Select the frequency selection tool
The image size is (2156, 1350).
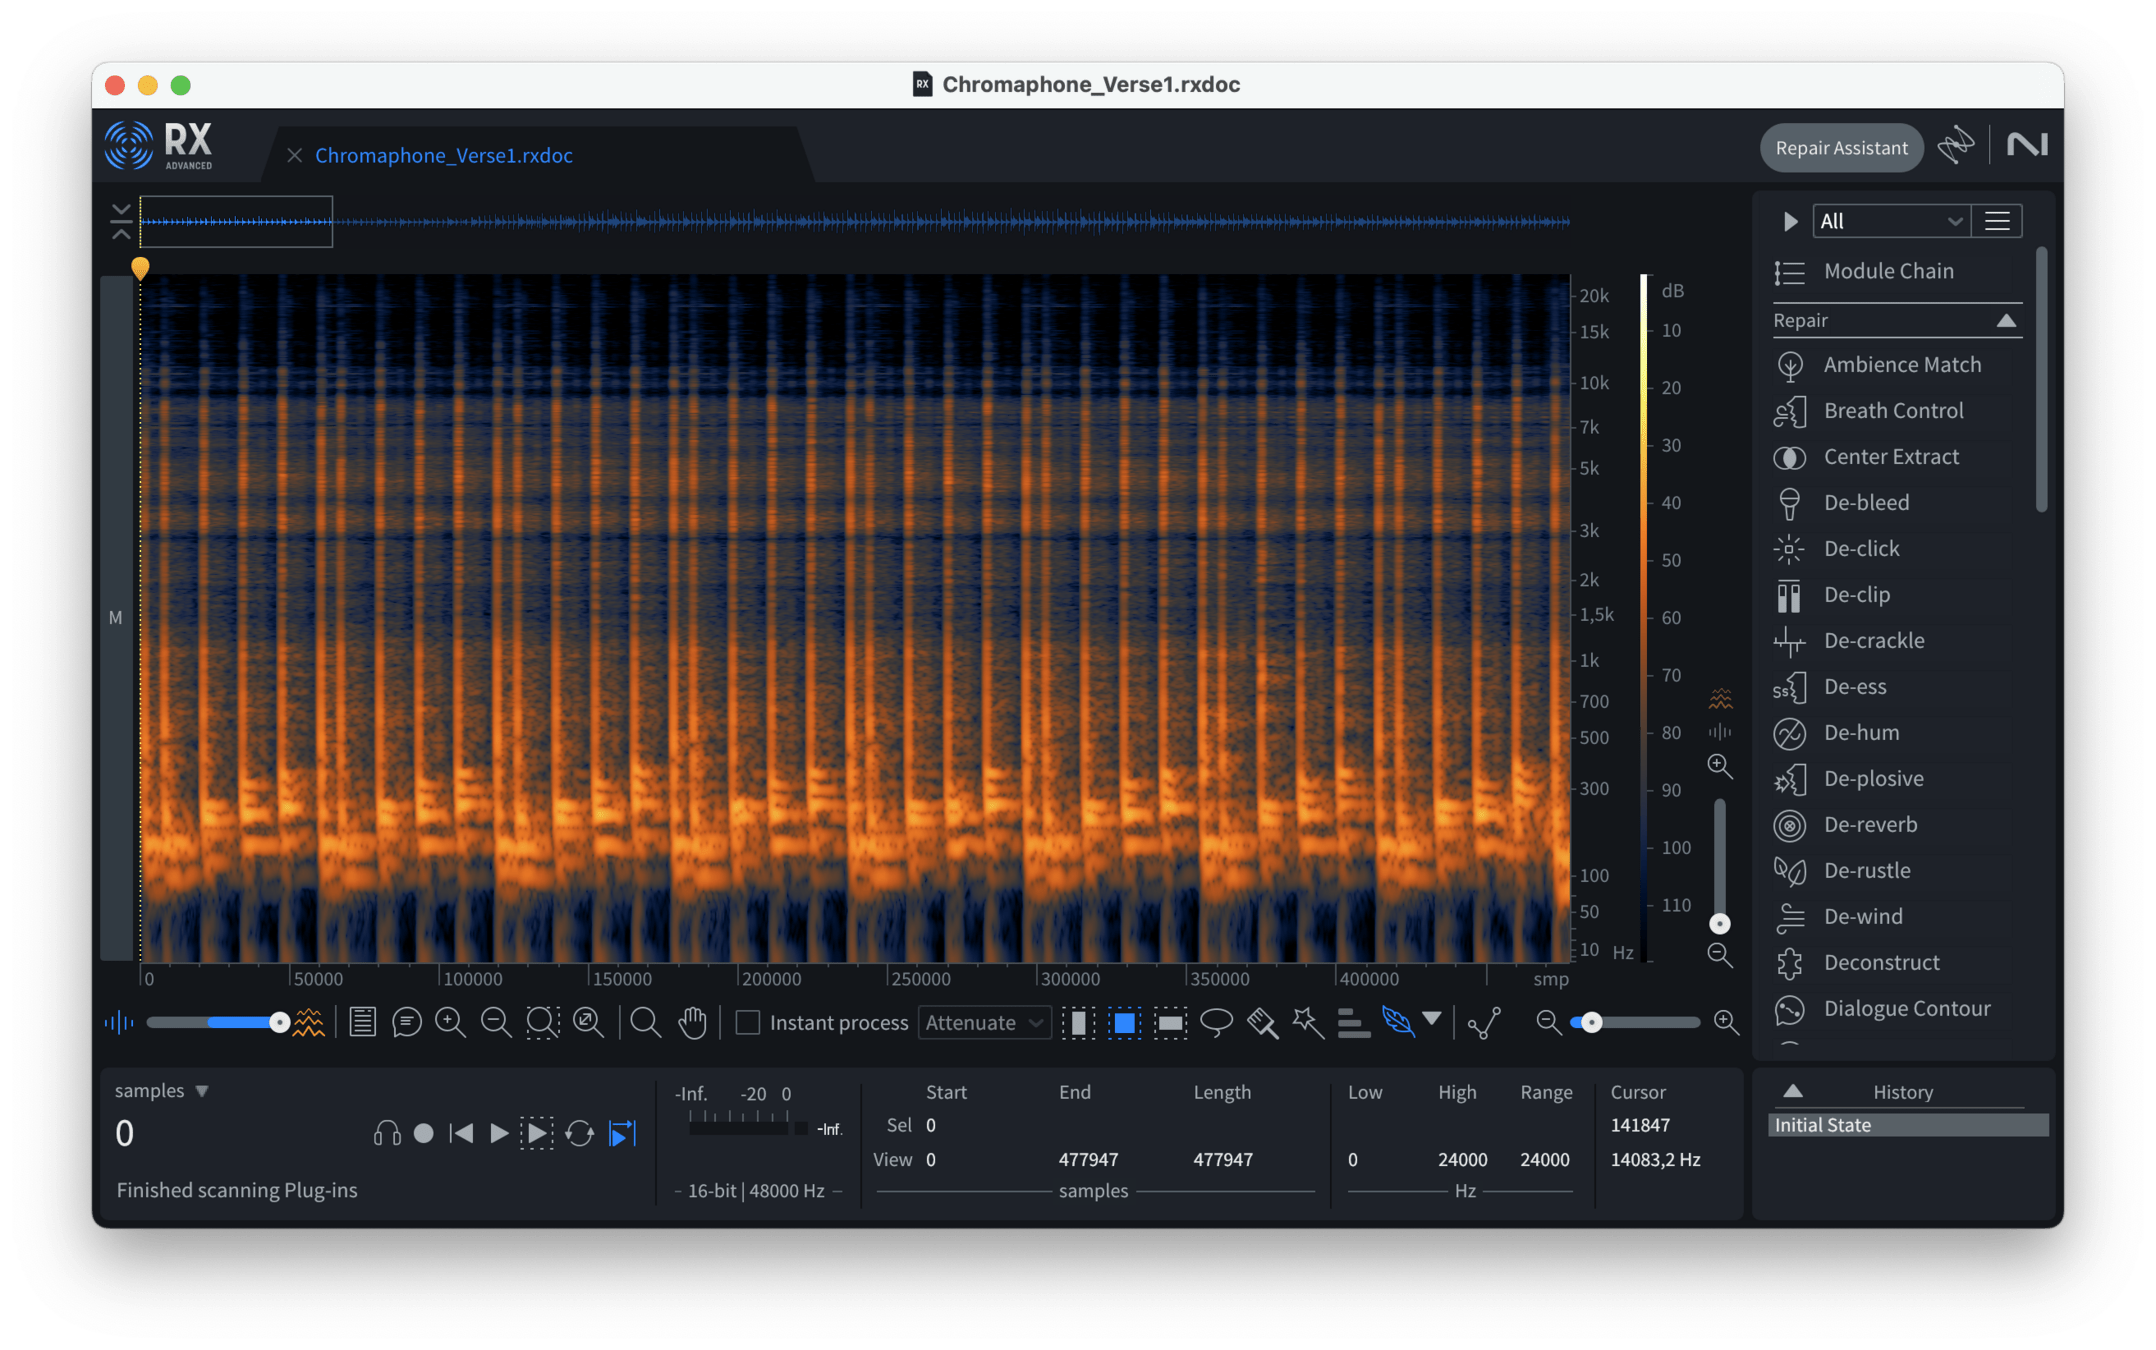[x=1170, y=1022]
